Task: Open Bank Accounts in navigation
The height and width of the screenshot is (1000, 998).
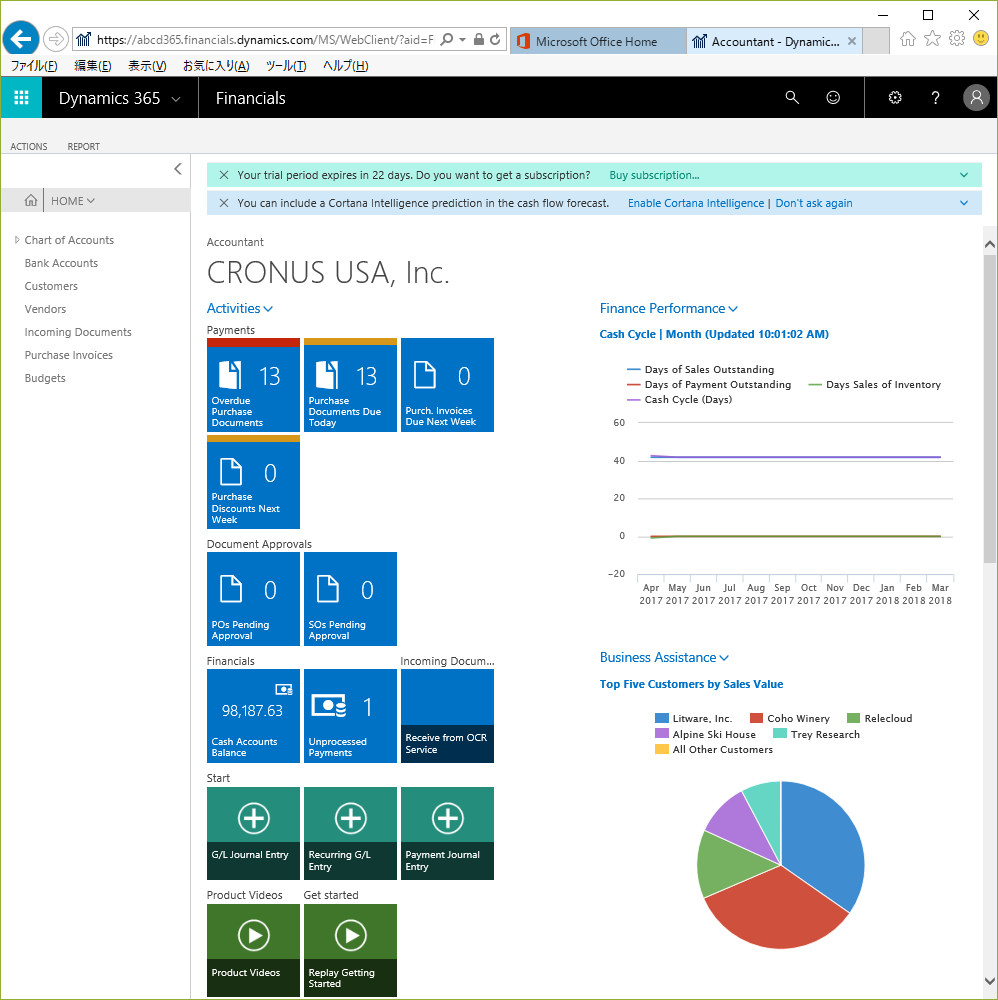Action: tap(61, 263)
